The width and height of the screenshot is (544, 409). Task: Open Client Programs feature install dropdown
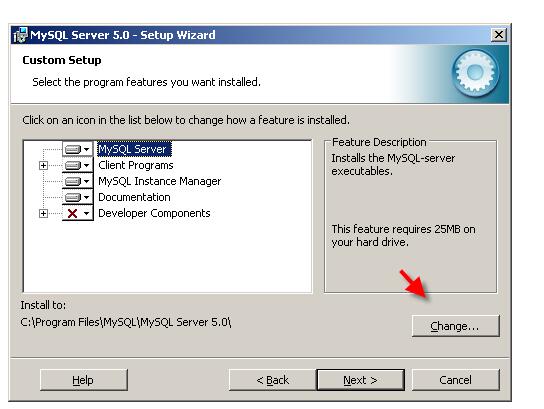[78, 165]
